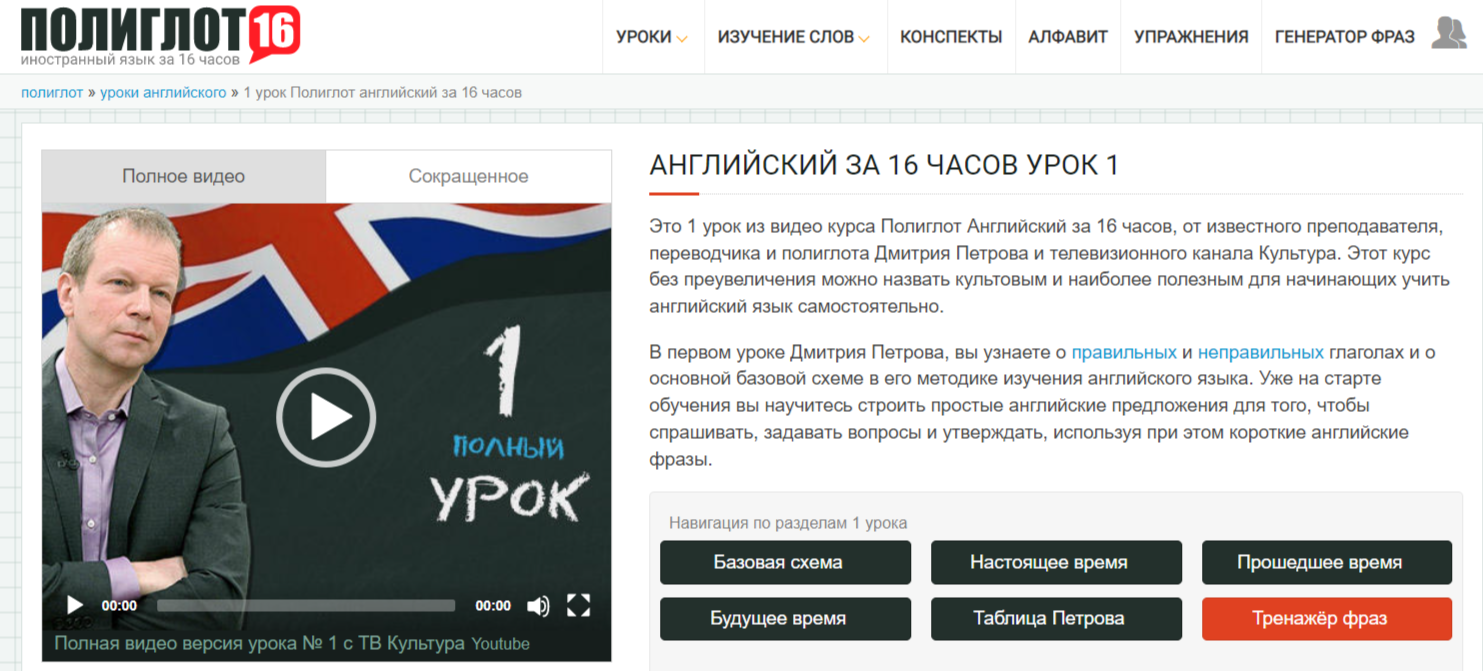
Task: Open the Таблица Петрова section
Action: pyautogui.click(x=1056, y=619)
